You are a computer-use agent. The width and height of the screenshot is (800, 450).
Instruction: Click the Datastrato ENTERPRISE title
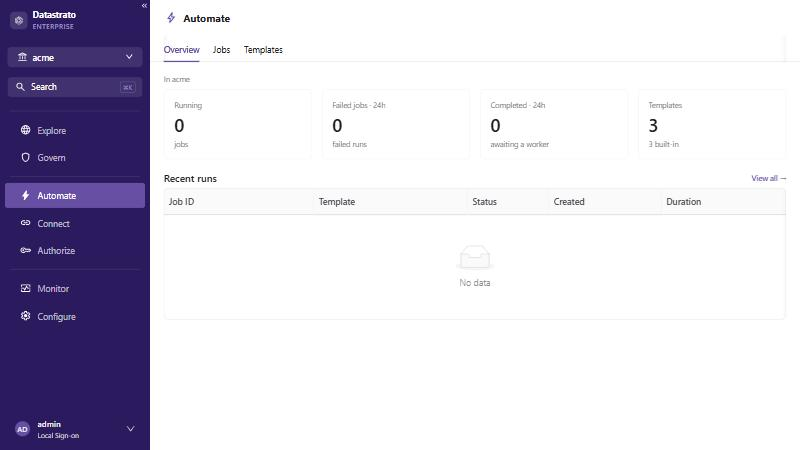(54, 20)
